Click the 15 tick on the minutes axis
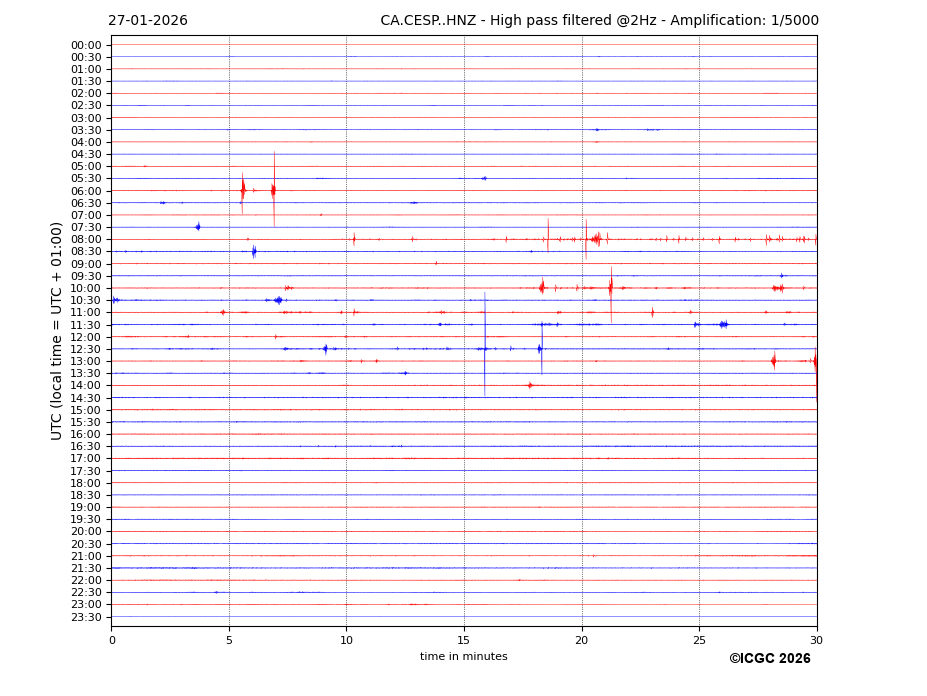Image resolution: width=927 pixels, height=696 pixels. coord(464,640)
